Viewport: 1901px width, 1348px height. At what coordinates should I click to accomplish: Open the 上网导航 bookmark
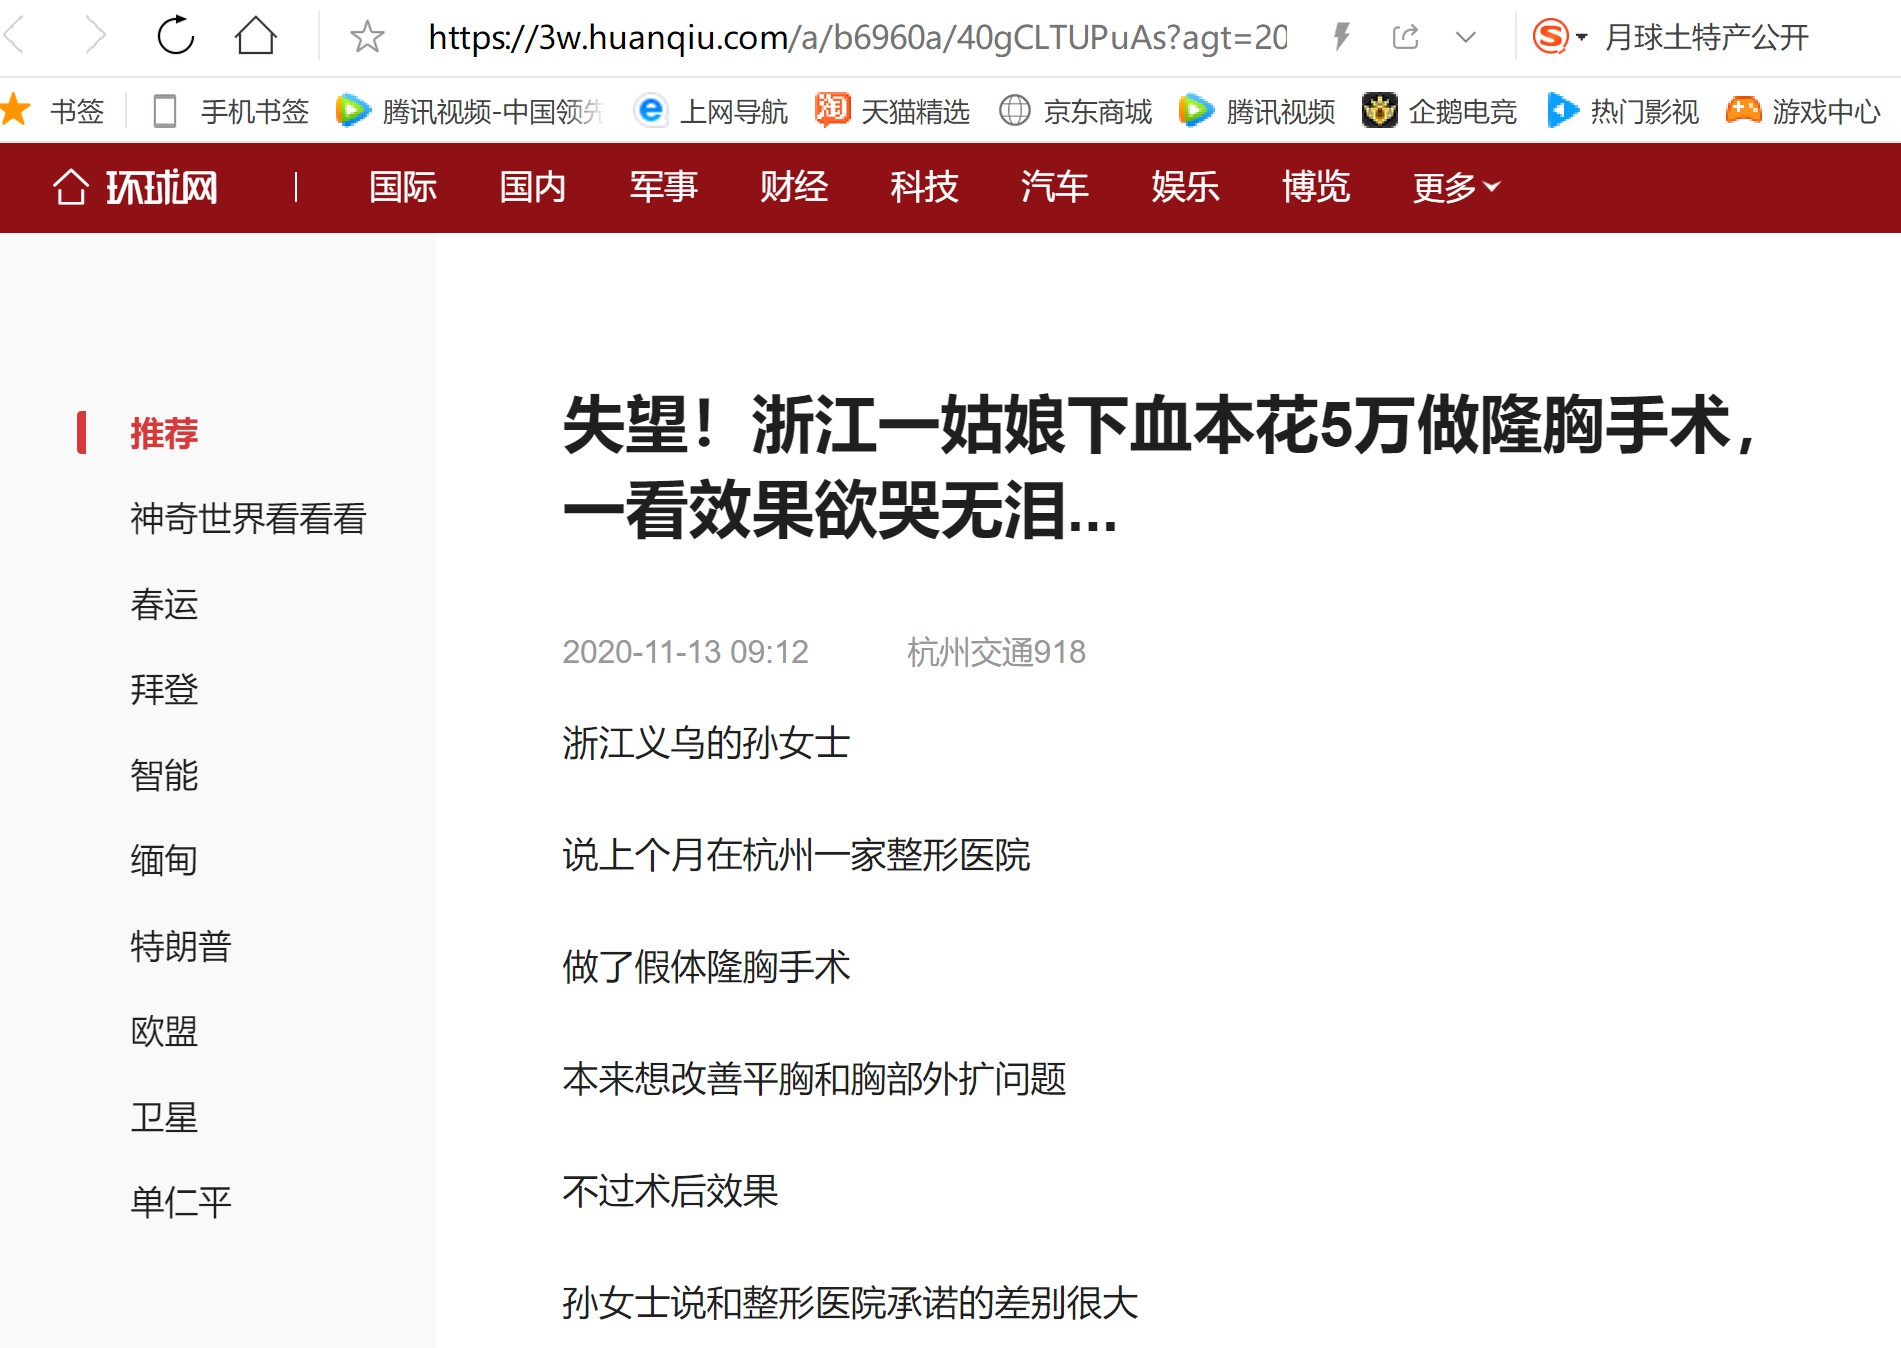tap(711, 110)
